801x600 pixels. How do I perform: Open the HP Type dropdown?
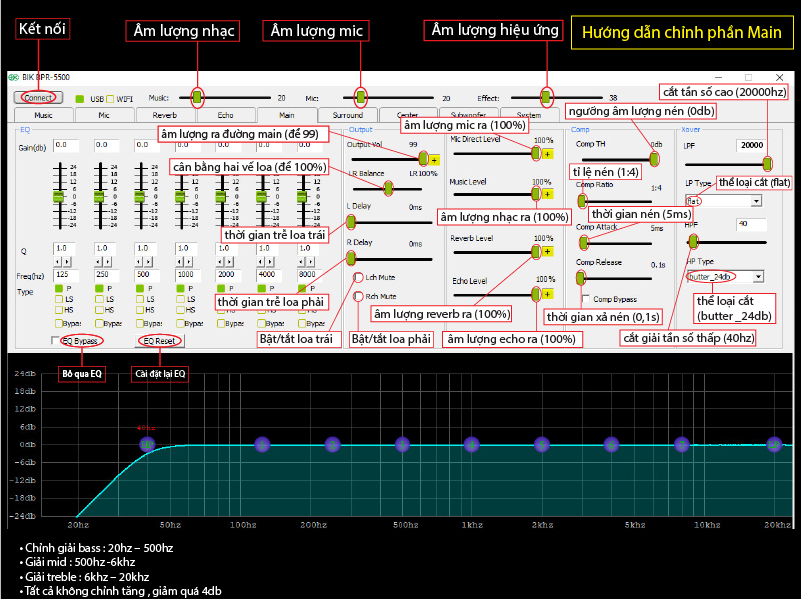759,277
